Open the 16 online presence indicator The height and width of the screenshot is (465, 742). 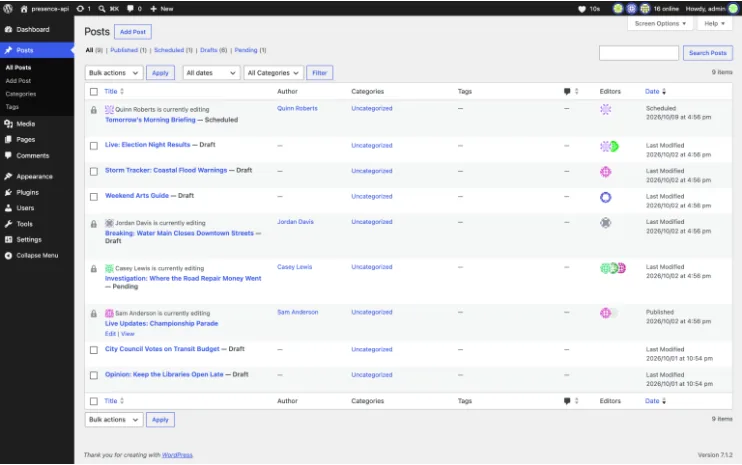[645, 9]
